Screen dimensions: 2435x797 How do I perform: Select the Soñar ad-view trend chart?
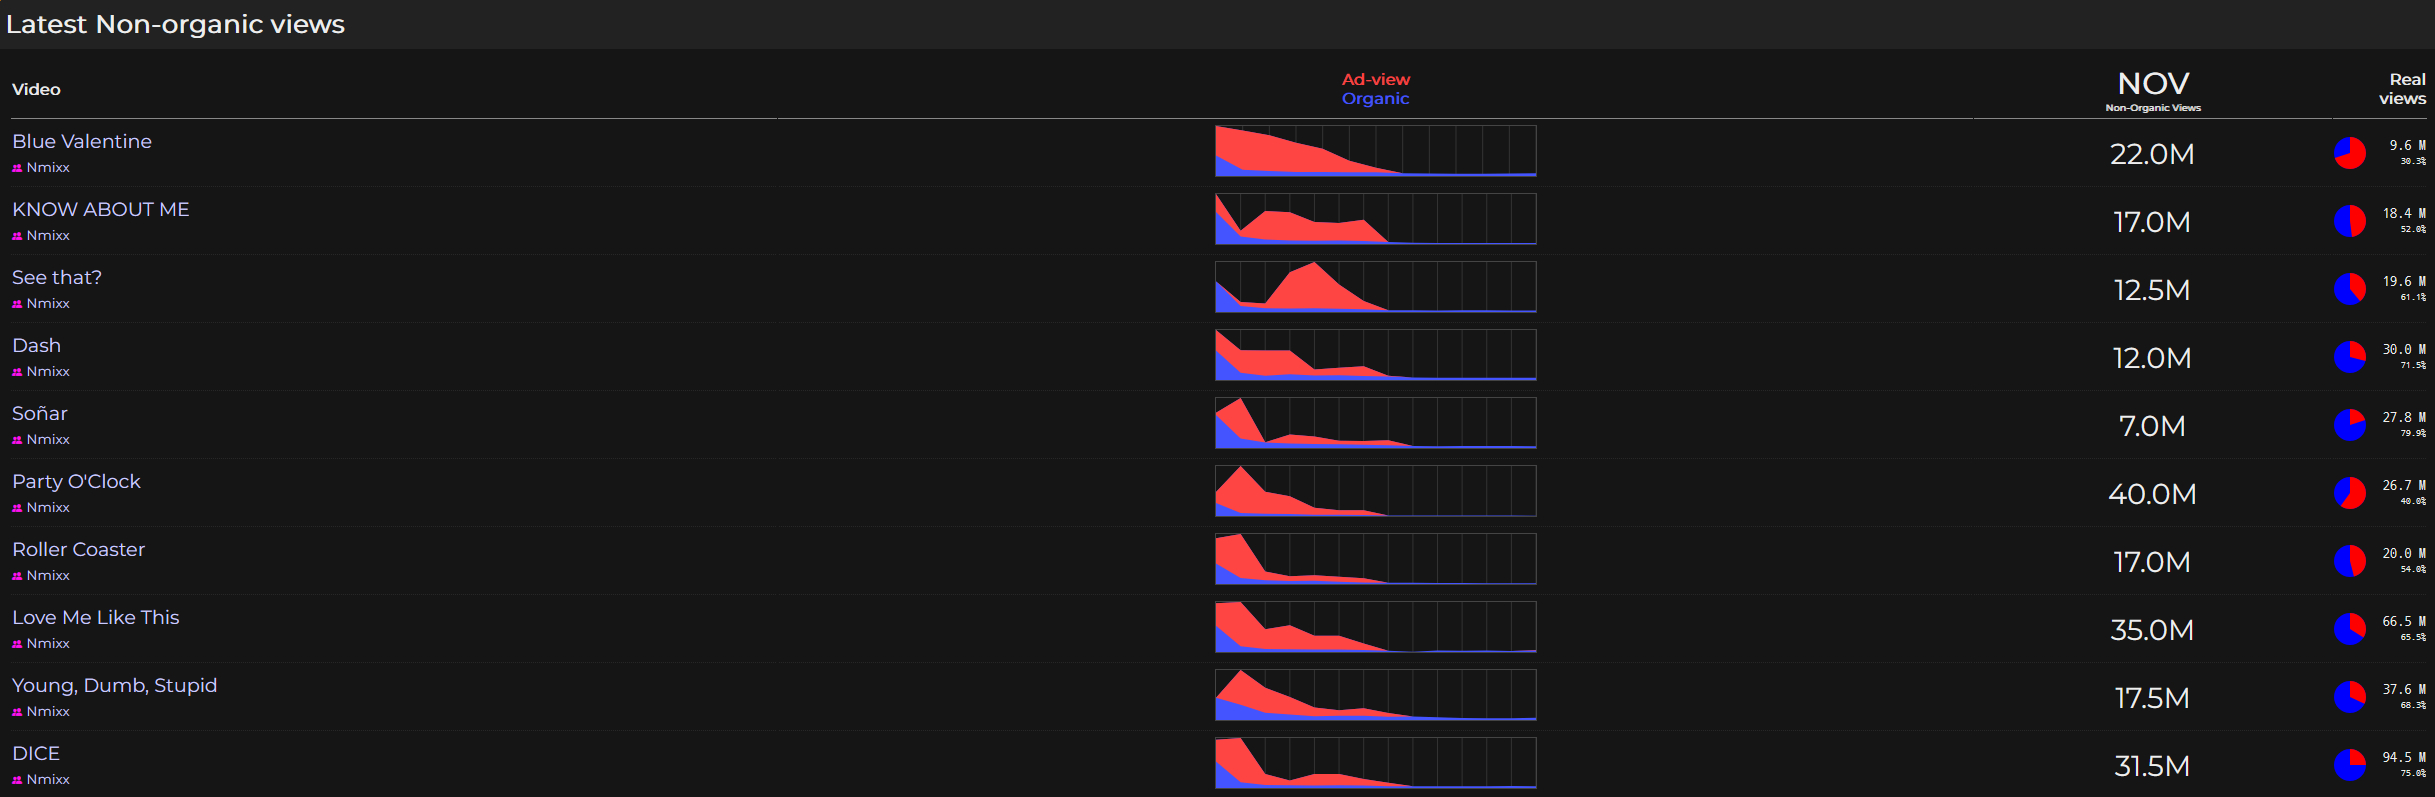1376,423
